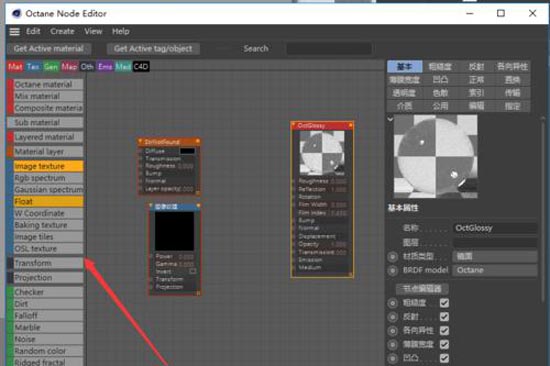
Task: Click Get Active material button
Action: (x=49, y=49)
